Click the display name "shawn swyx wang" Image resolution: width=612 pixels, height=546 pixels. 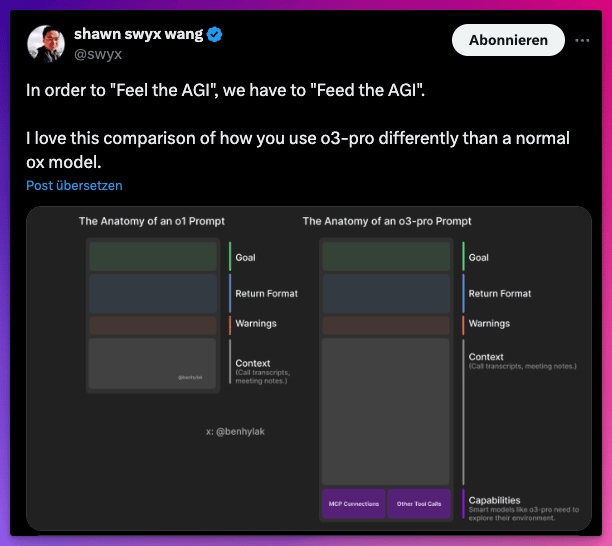(x=138, y=35)
